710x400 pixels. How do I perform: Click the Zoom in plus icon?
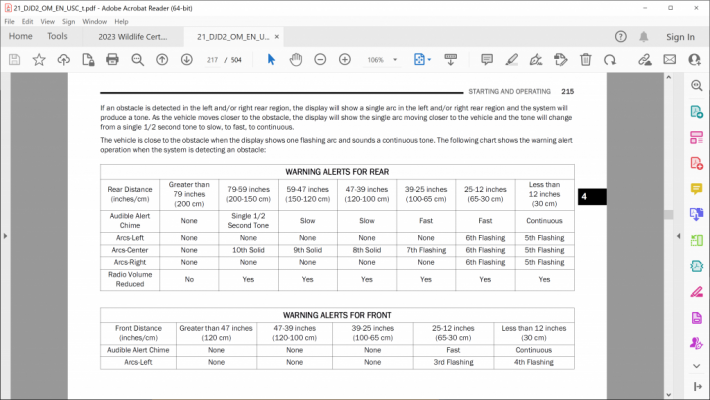(x=345, y=59)
